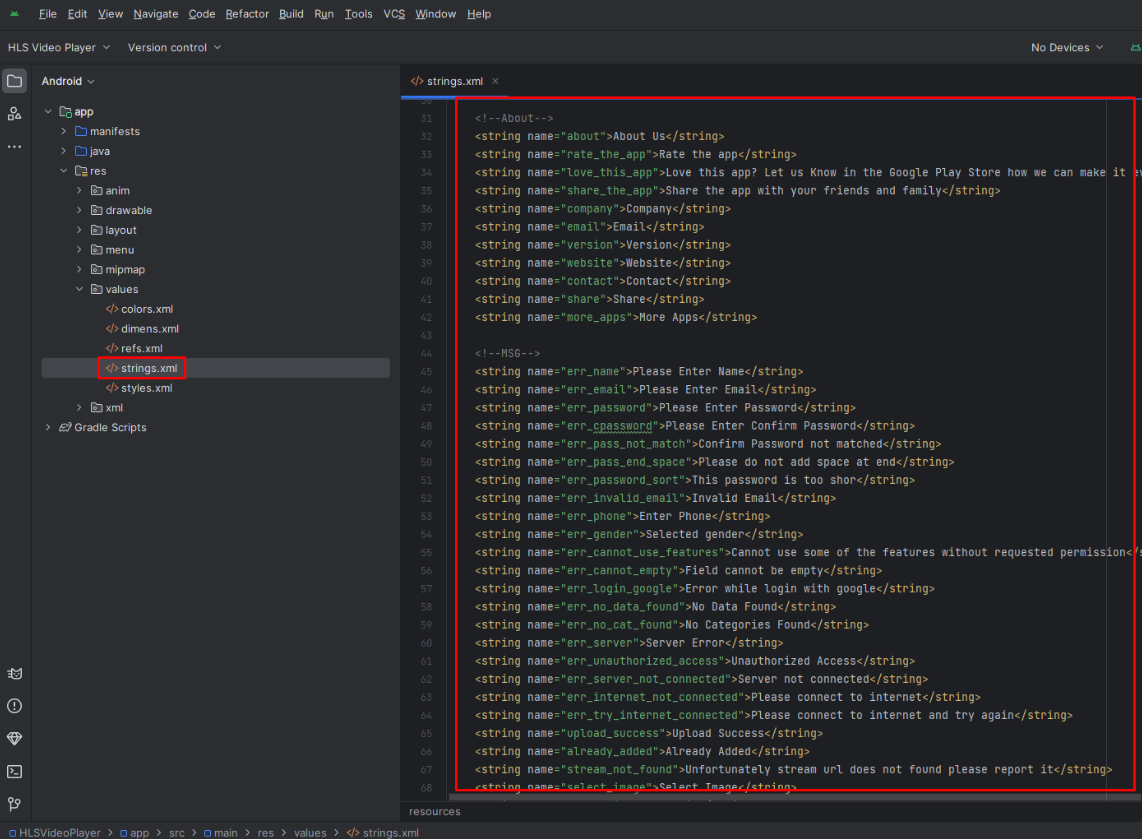Open the Logcat tool window icon
The height and width of the screenshot is (839, 1142).
coord(15,674)
